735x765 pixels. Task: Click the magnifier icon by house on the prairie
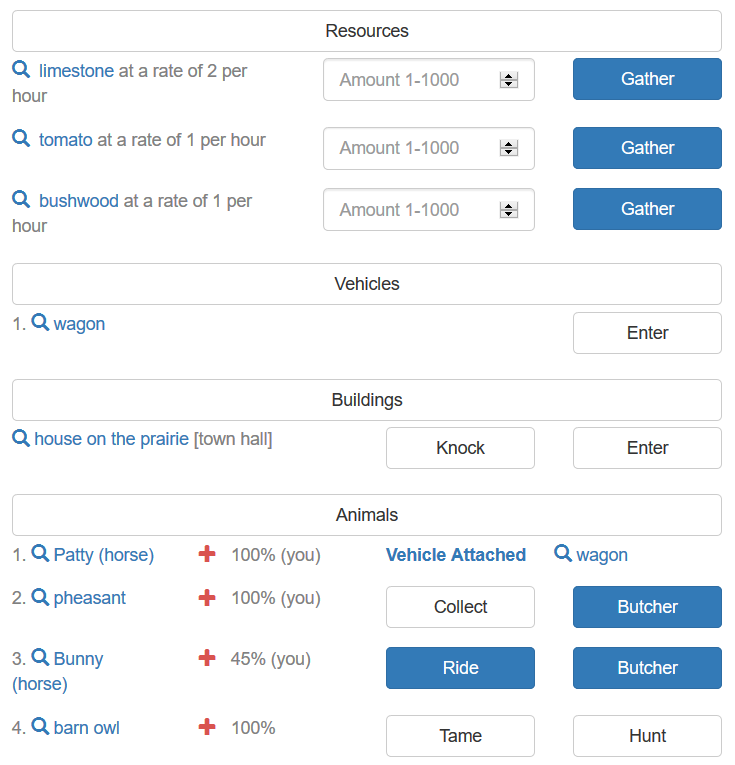coord(20,438)
